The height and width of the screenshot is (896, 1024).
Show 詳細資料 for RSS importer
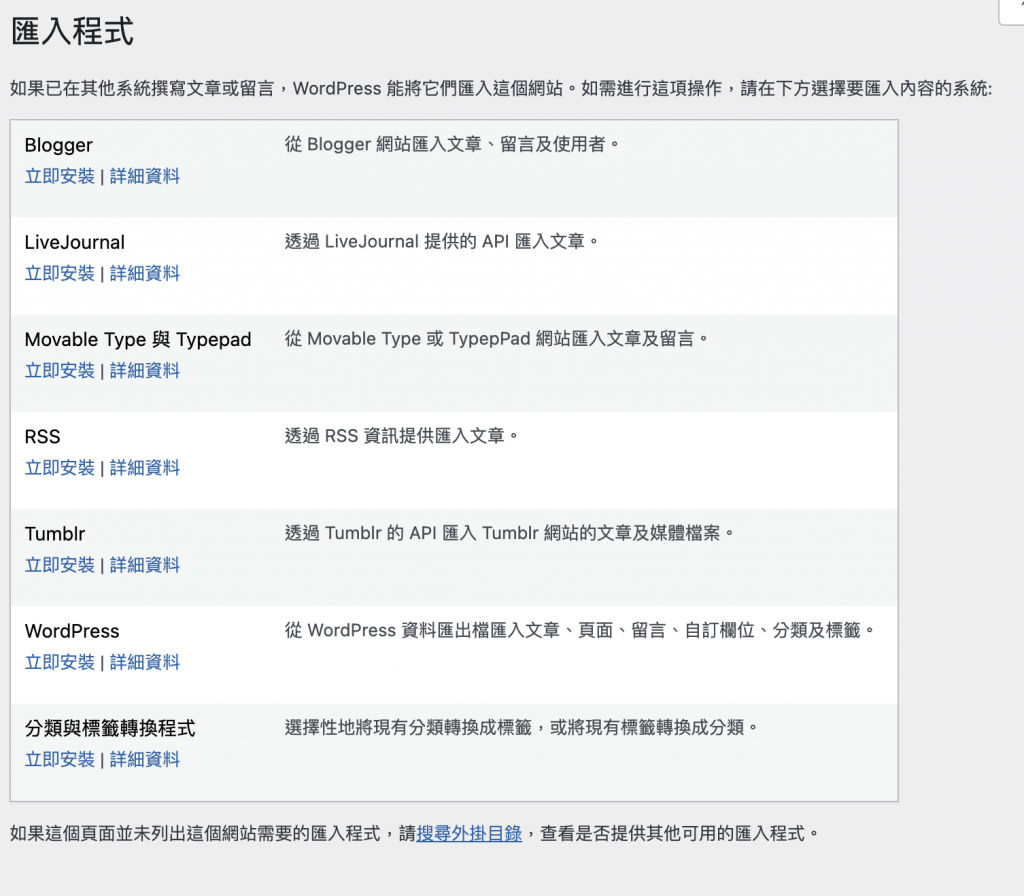144,468
